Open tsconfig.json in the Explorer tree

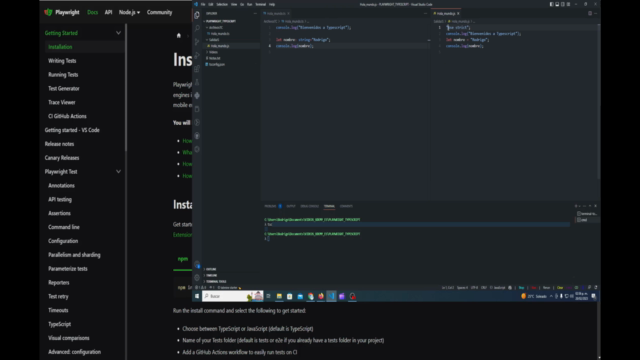click(x=217, y=64)
